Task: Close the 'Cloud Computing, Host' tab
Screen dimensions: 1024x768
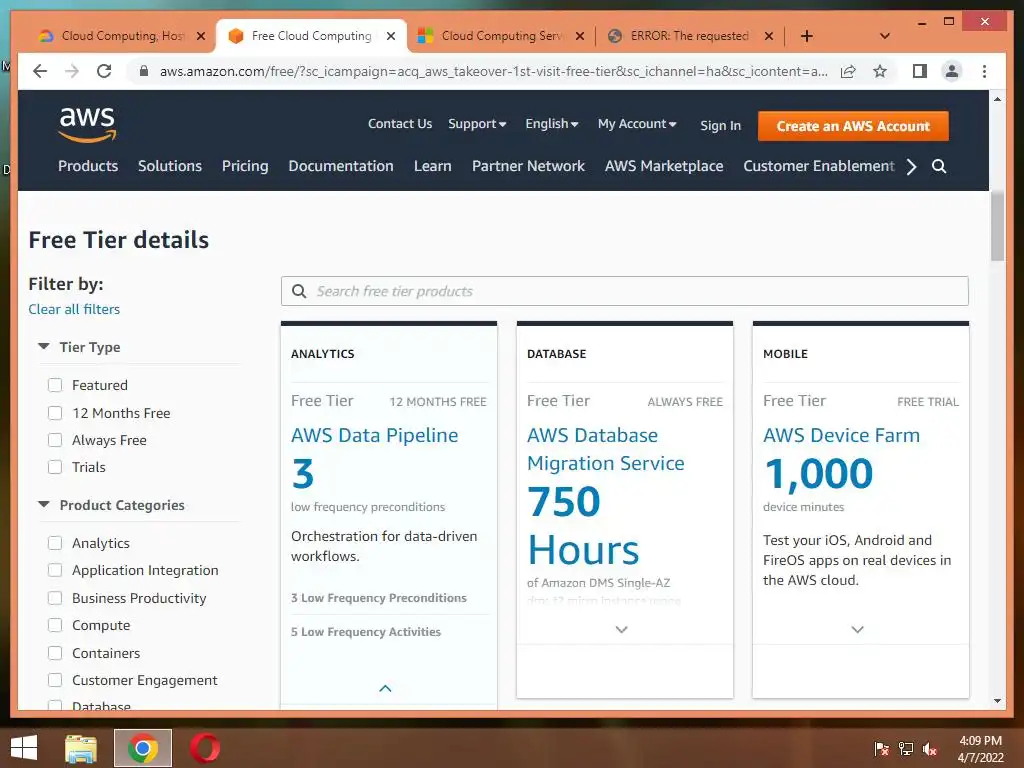Action: pos(201,36)
